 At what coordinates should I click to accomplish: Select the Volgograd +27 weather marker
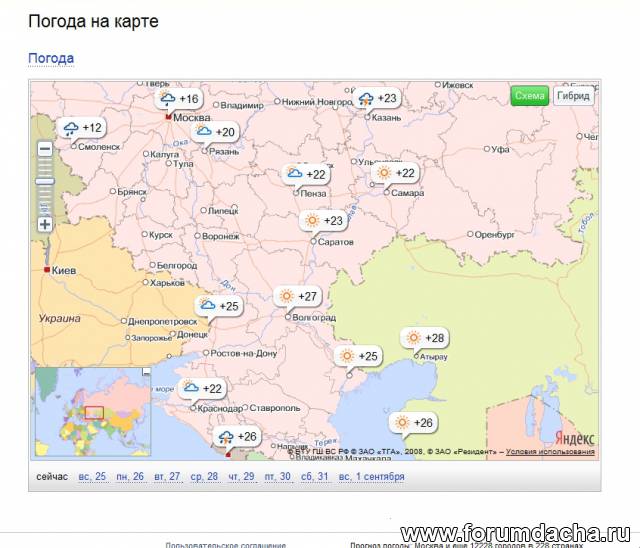click(x=297, y=296)
